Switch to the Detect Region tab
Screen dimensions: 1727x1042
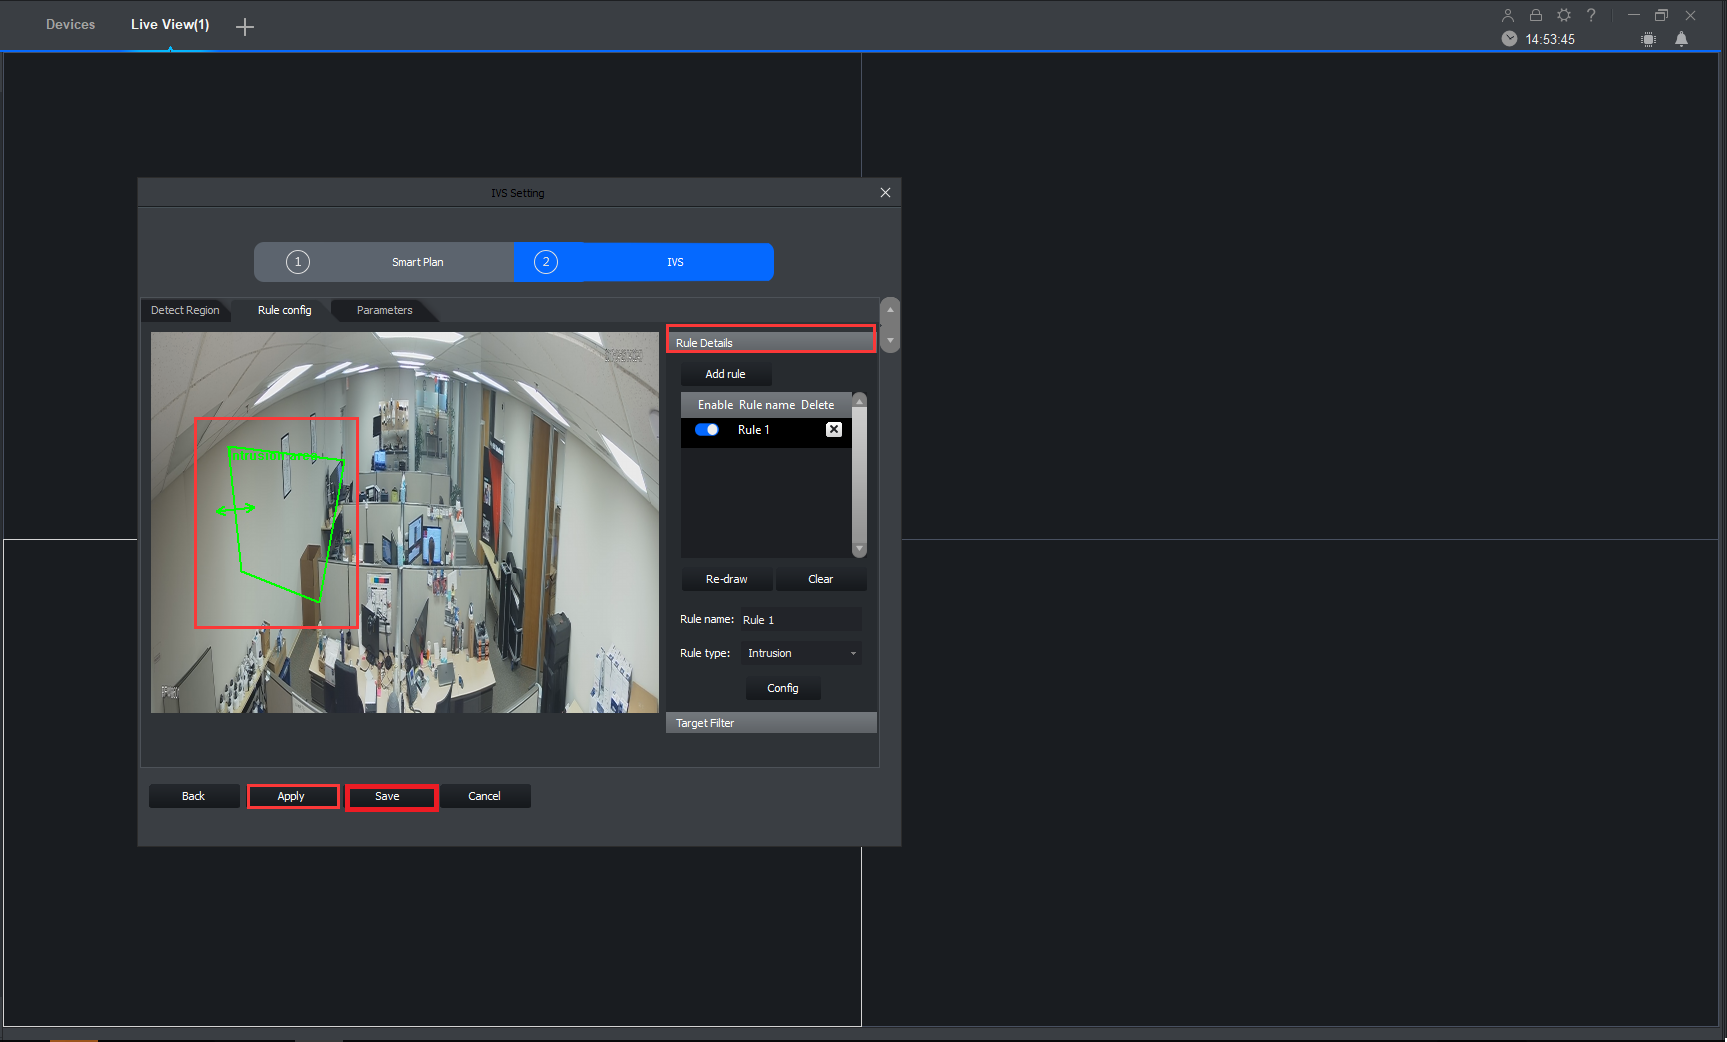185,310
